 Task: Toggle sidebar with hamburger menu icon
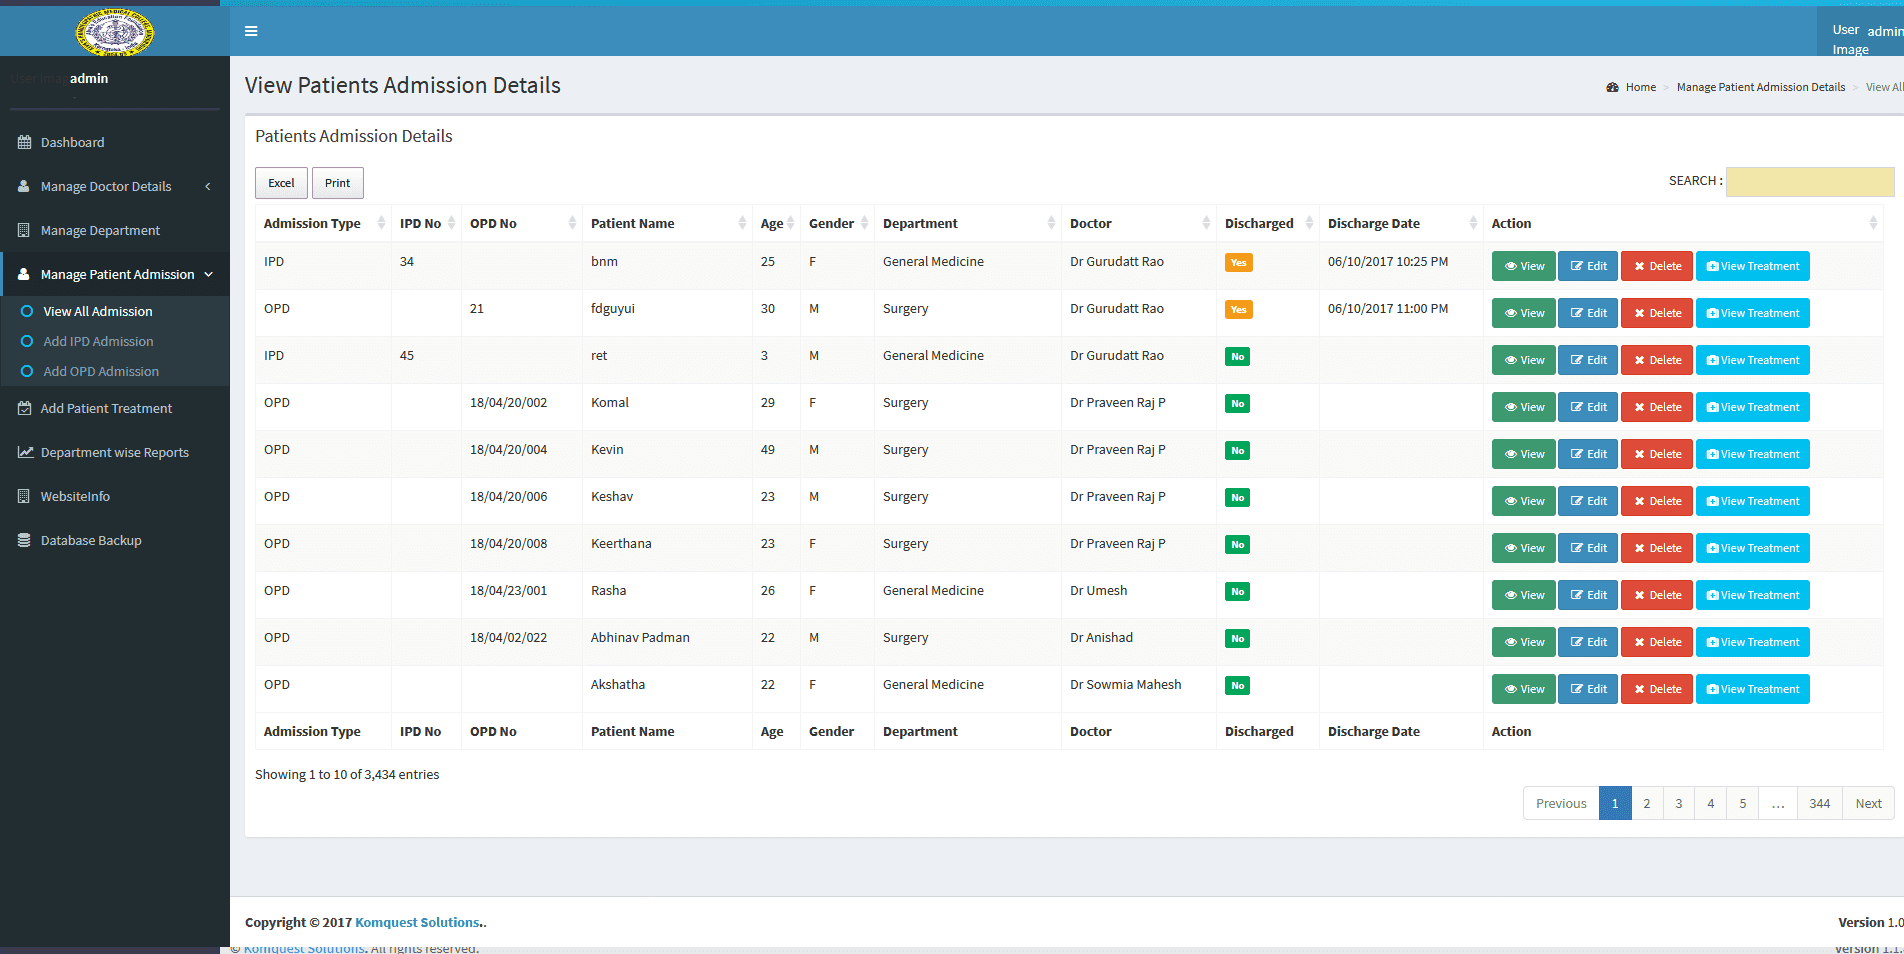251,31
